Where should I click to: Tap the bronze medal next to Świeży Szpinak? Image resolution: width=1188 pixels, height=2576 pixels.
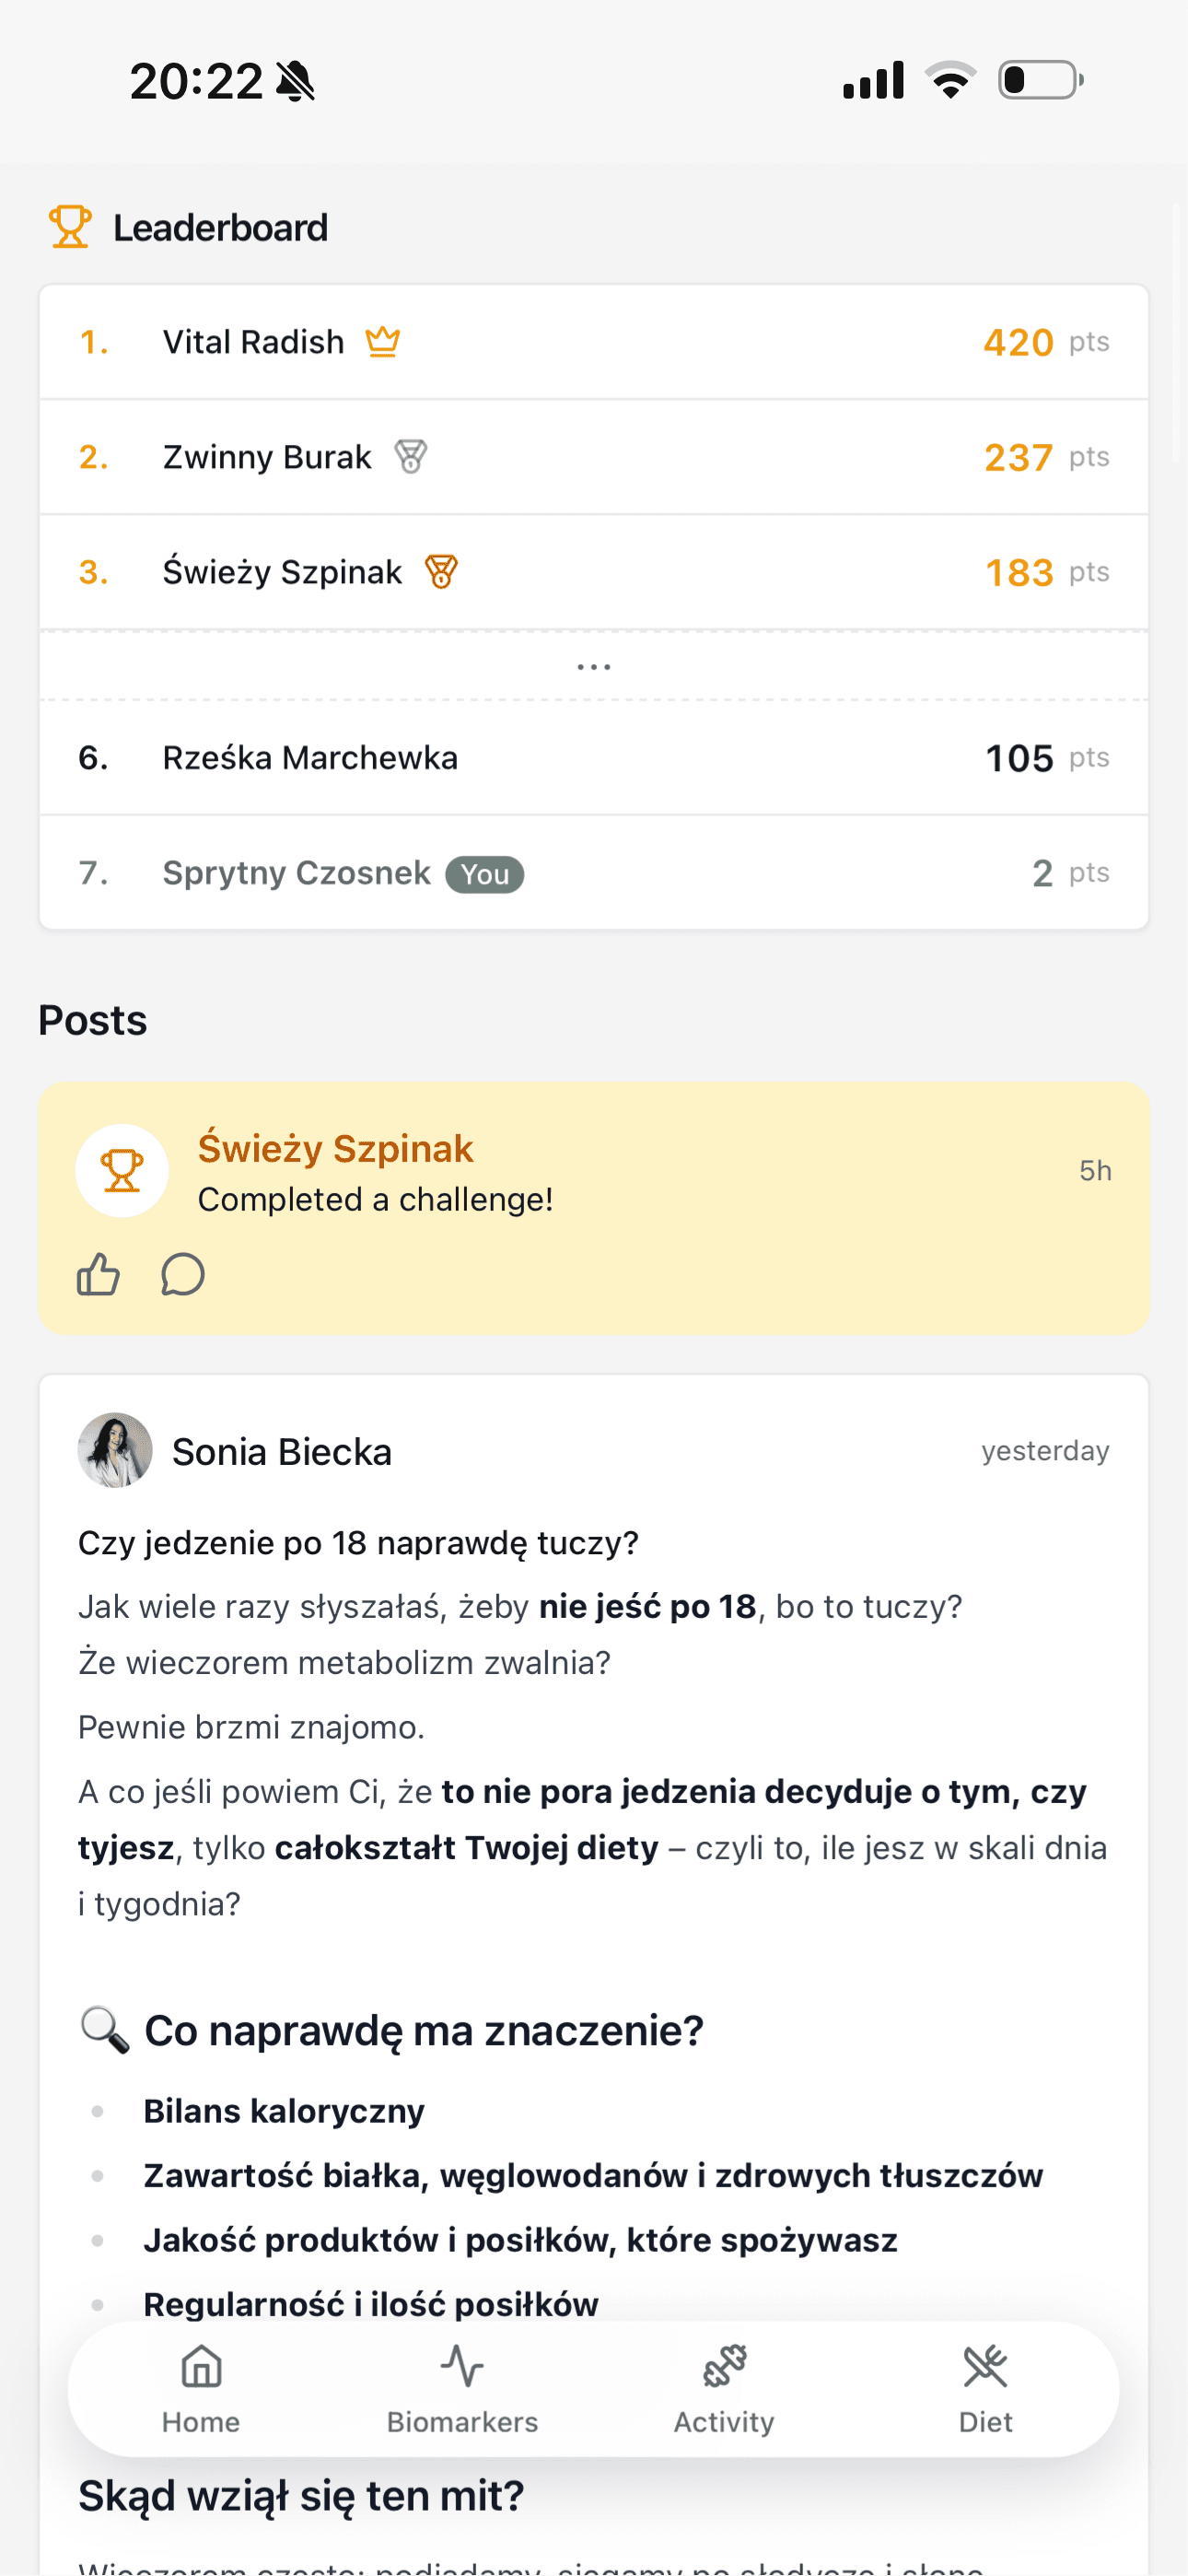pos(441,572)
